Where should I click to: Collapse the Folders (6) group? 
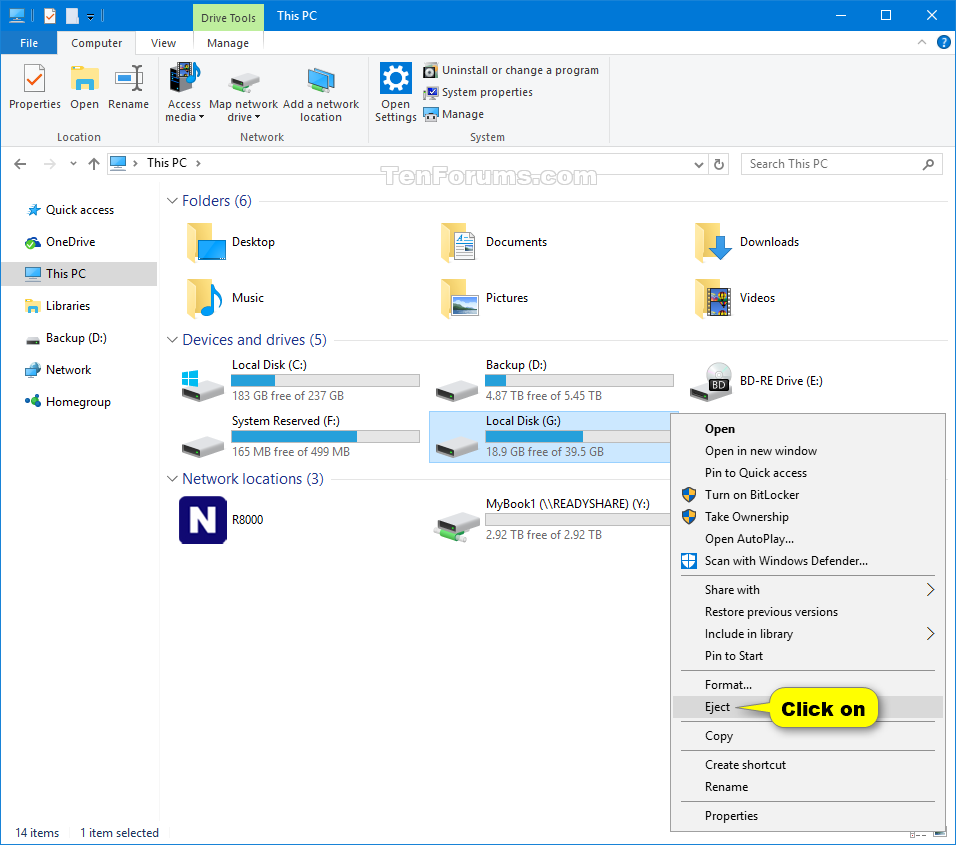[x=172, y=201]
